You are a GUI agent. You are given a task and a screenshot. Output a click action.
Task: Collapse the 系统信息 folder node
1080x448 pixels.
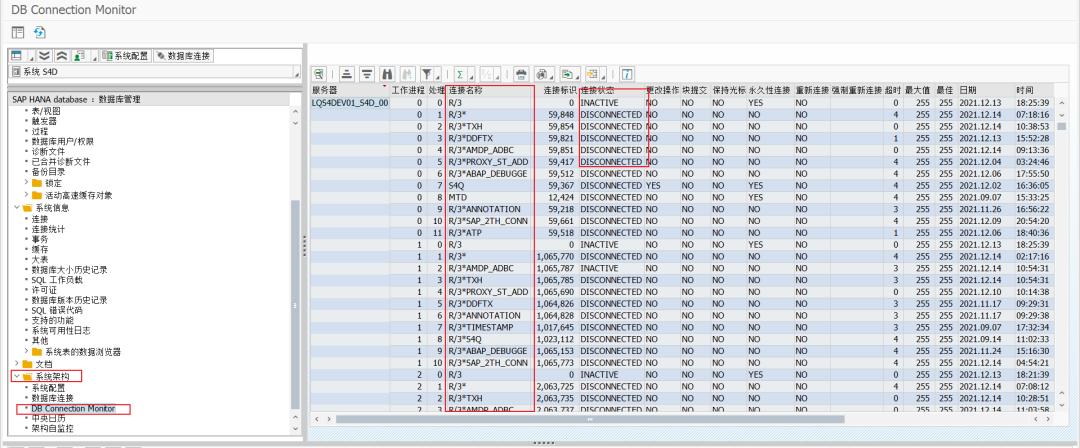click(17, 207)
